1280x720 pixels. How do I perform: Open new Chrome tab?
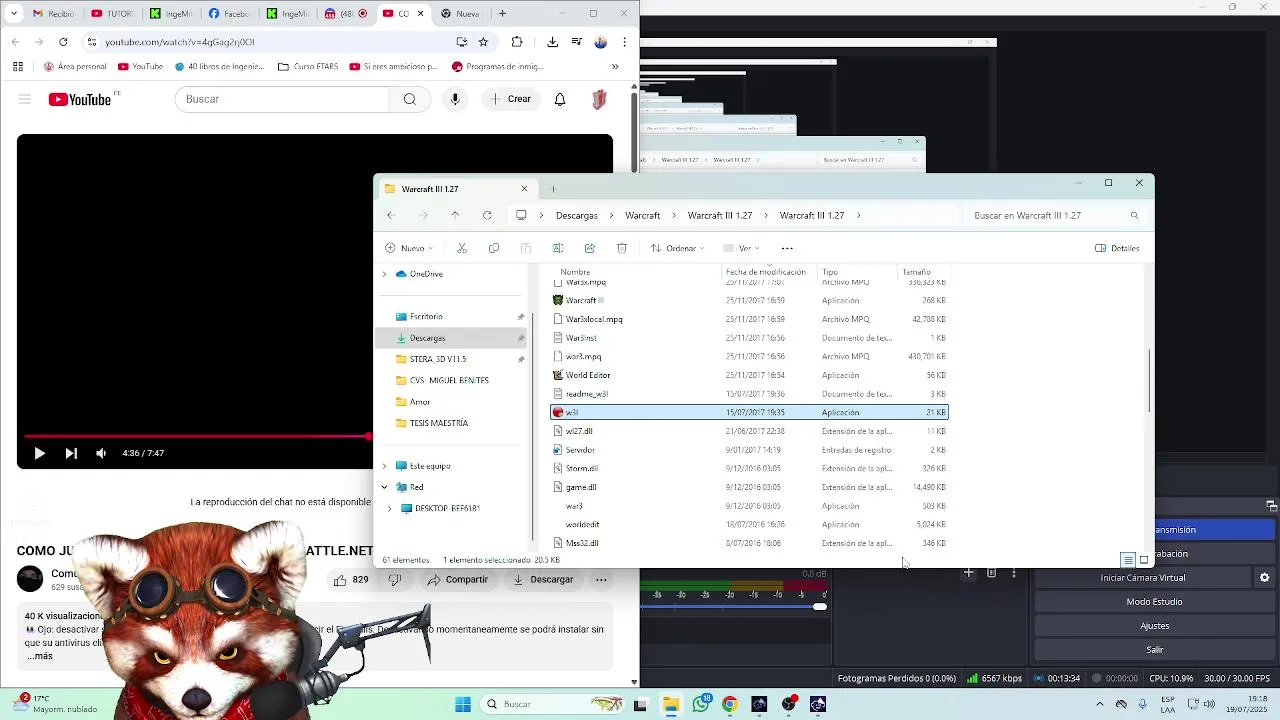502,14
